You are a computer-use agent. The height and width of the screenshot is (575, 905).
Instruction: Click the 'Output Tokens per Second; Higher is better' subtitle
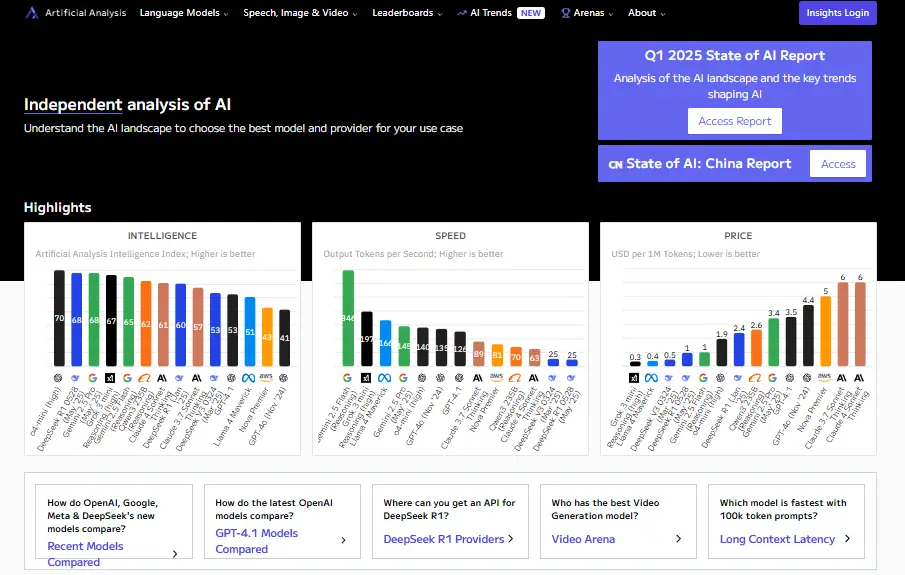tap(413, 254)
